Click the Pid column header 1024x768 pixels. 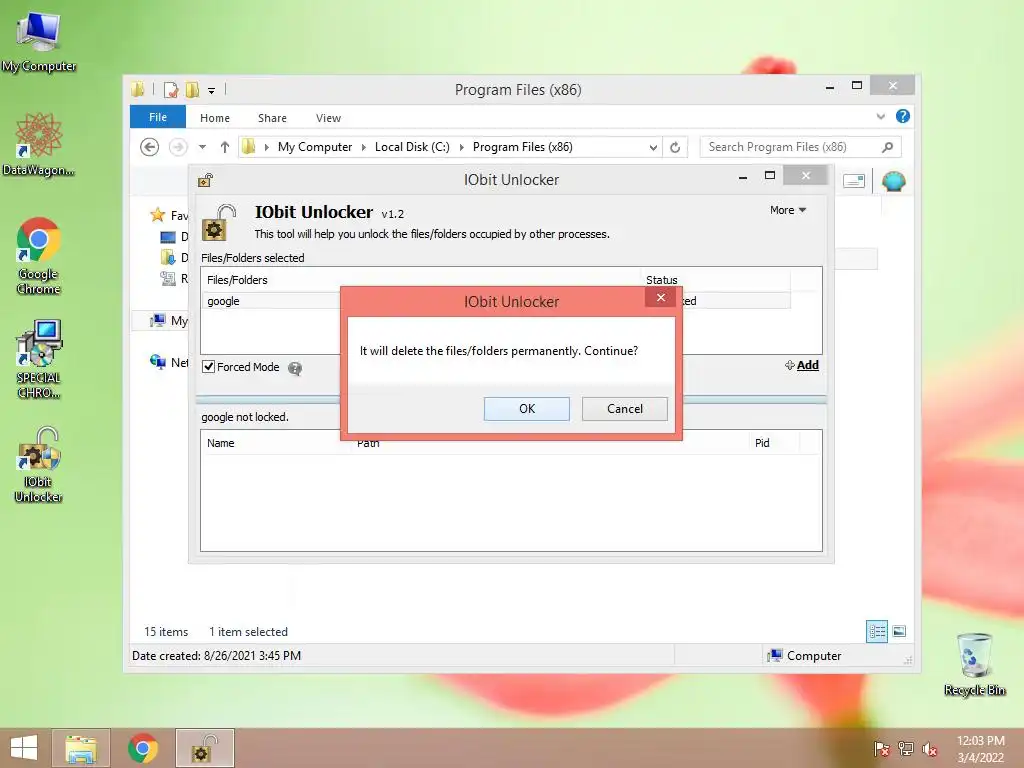click(x=762, y=443)
